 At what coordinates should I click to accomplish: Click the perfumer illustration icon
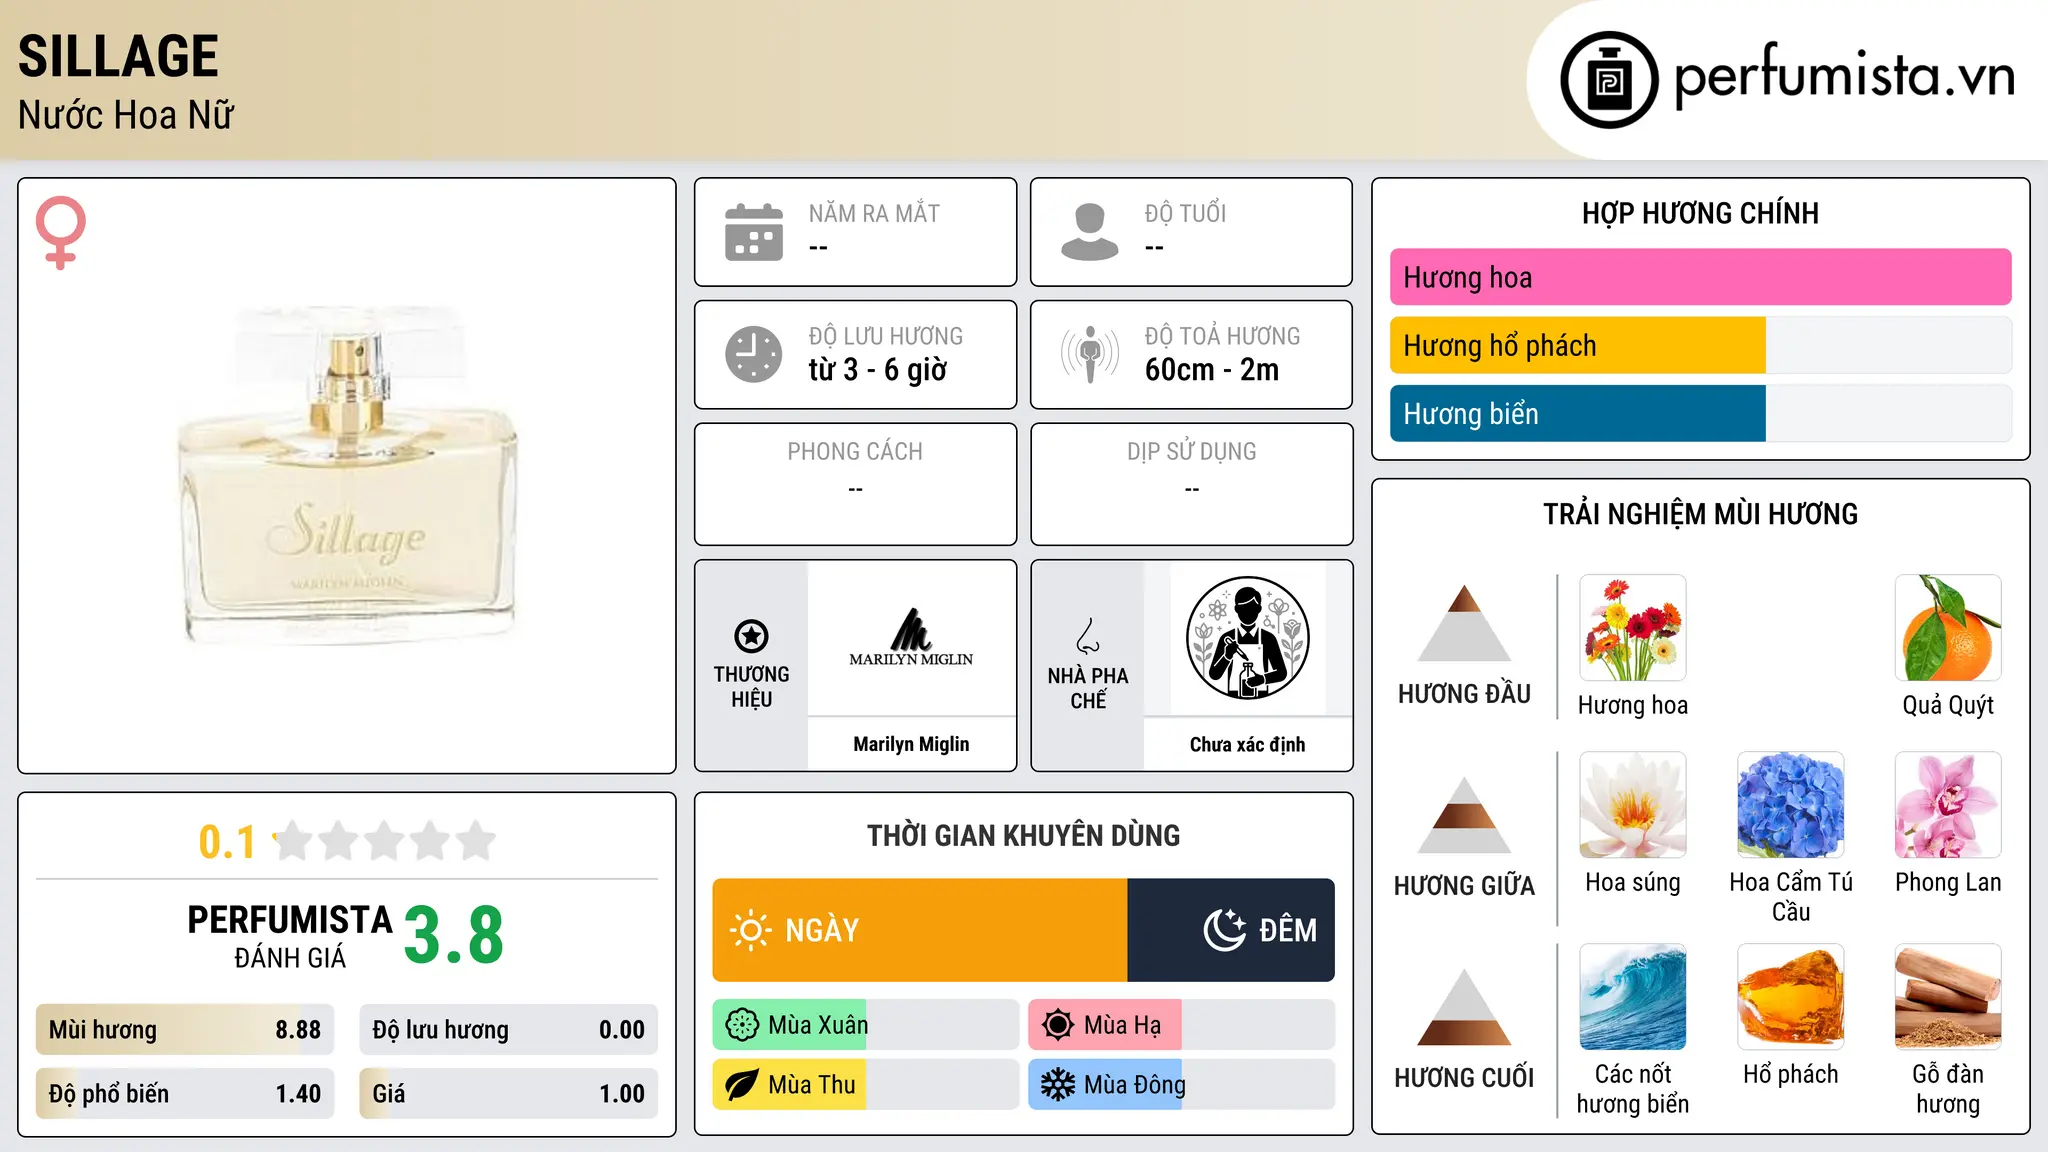click(1247, 638)
